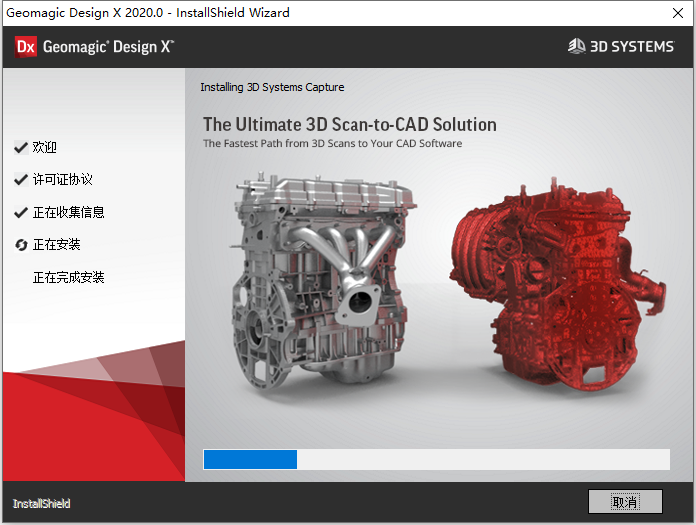This screenshot has width=696, height=525.
Task: Select the 正在完成安装 step label
Action: coord(68,278)
